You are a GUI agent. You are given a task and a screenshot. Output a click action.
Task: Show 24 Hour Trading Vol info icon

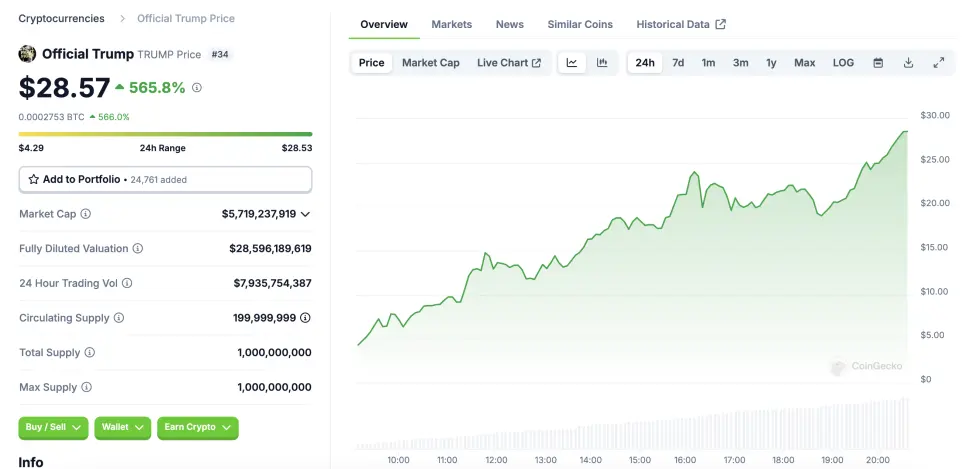pyautogui.click(x=127, y=283)
